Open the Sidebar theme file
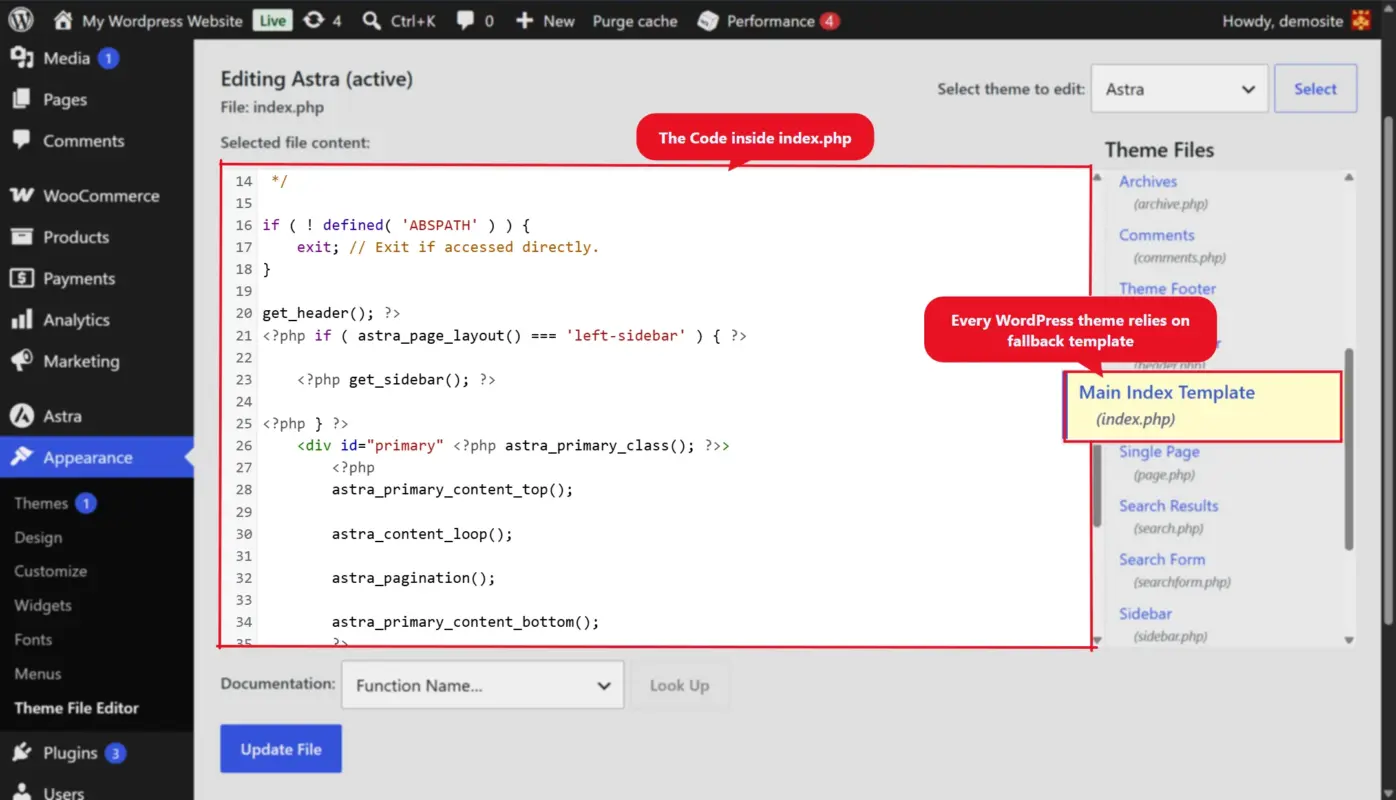Screen dimensions: 1396x800 1145,613
